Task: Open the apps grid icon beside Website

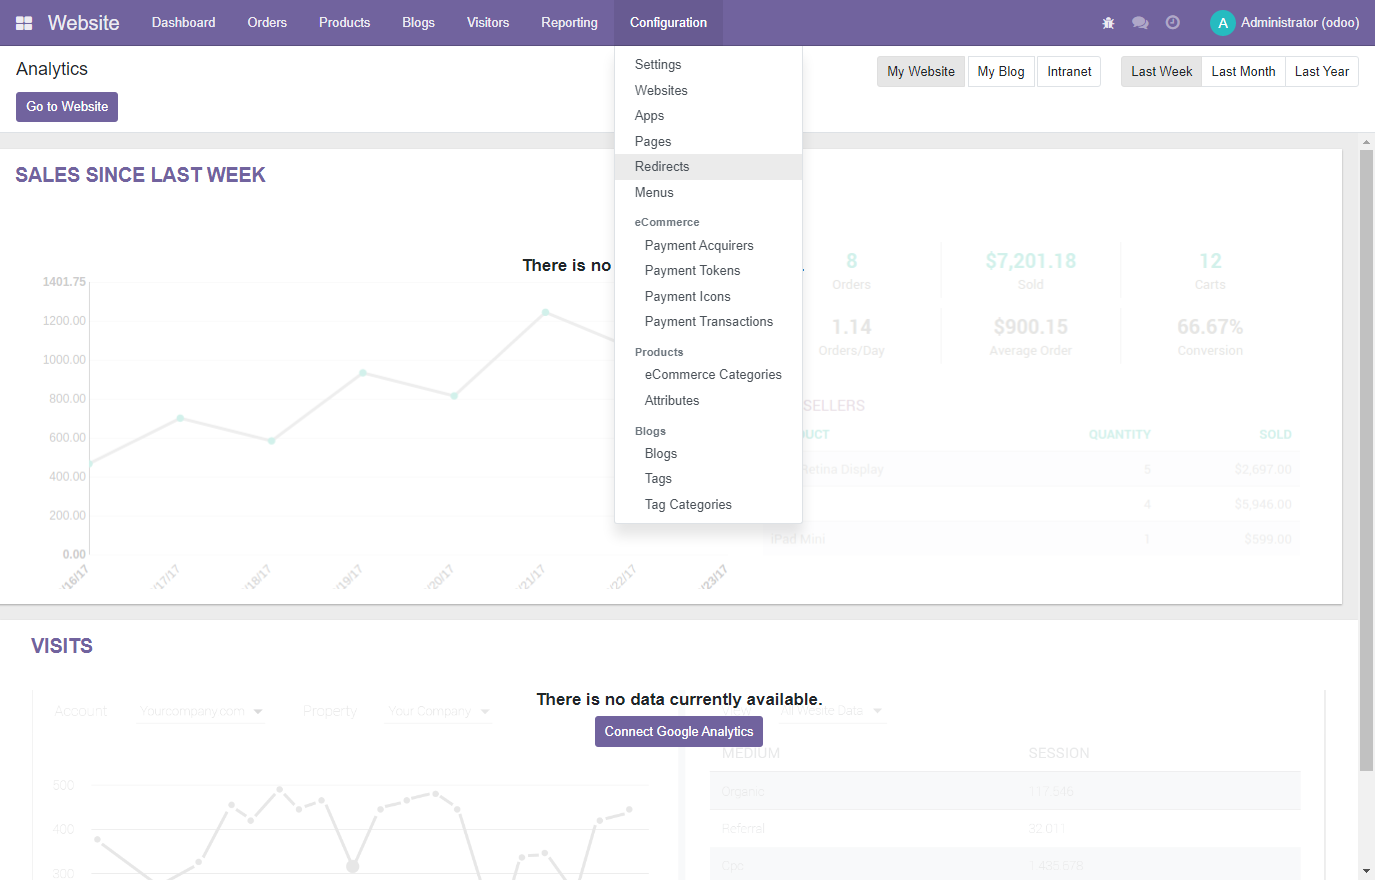Action: 24,23
